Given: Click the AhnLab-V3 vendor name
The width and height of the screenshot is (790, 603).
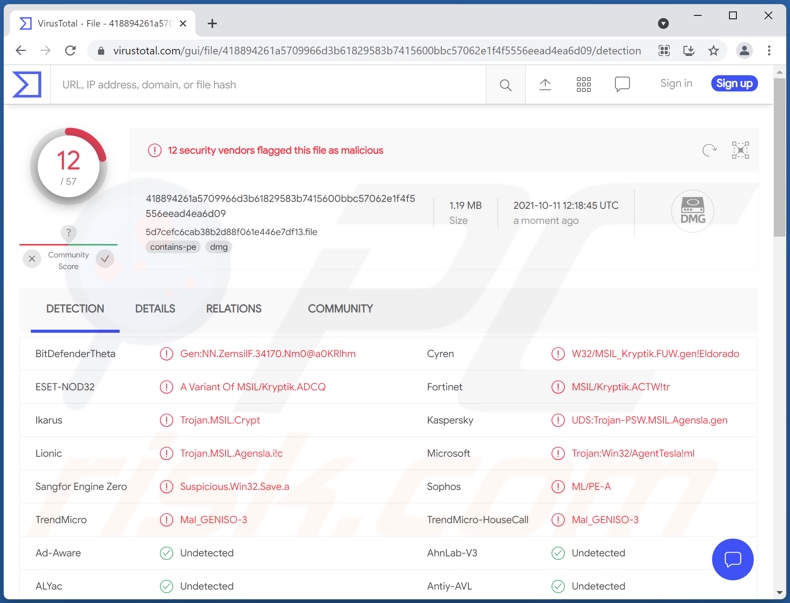Looking at the screenshot, I should pos(452,553).
